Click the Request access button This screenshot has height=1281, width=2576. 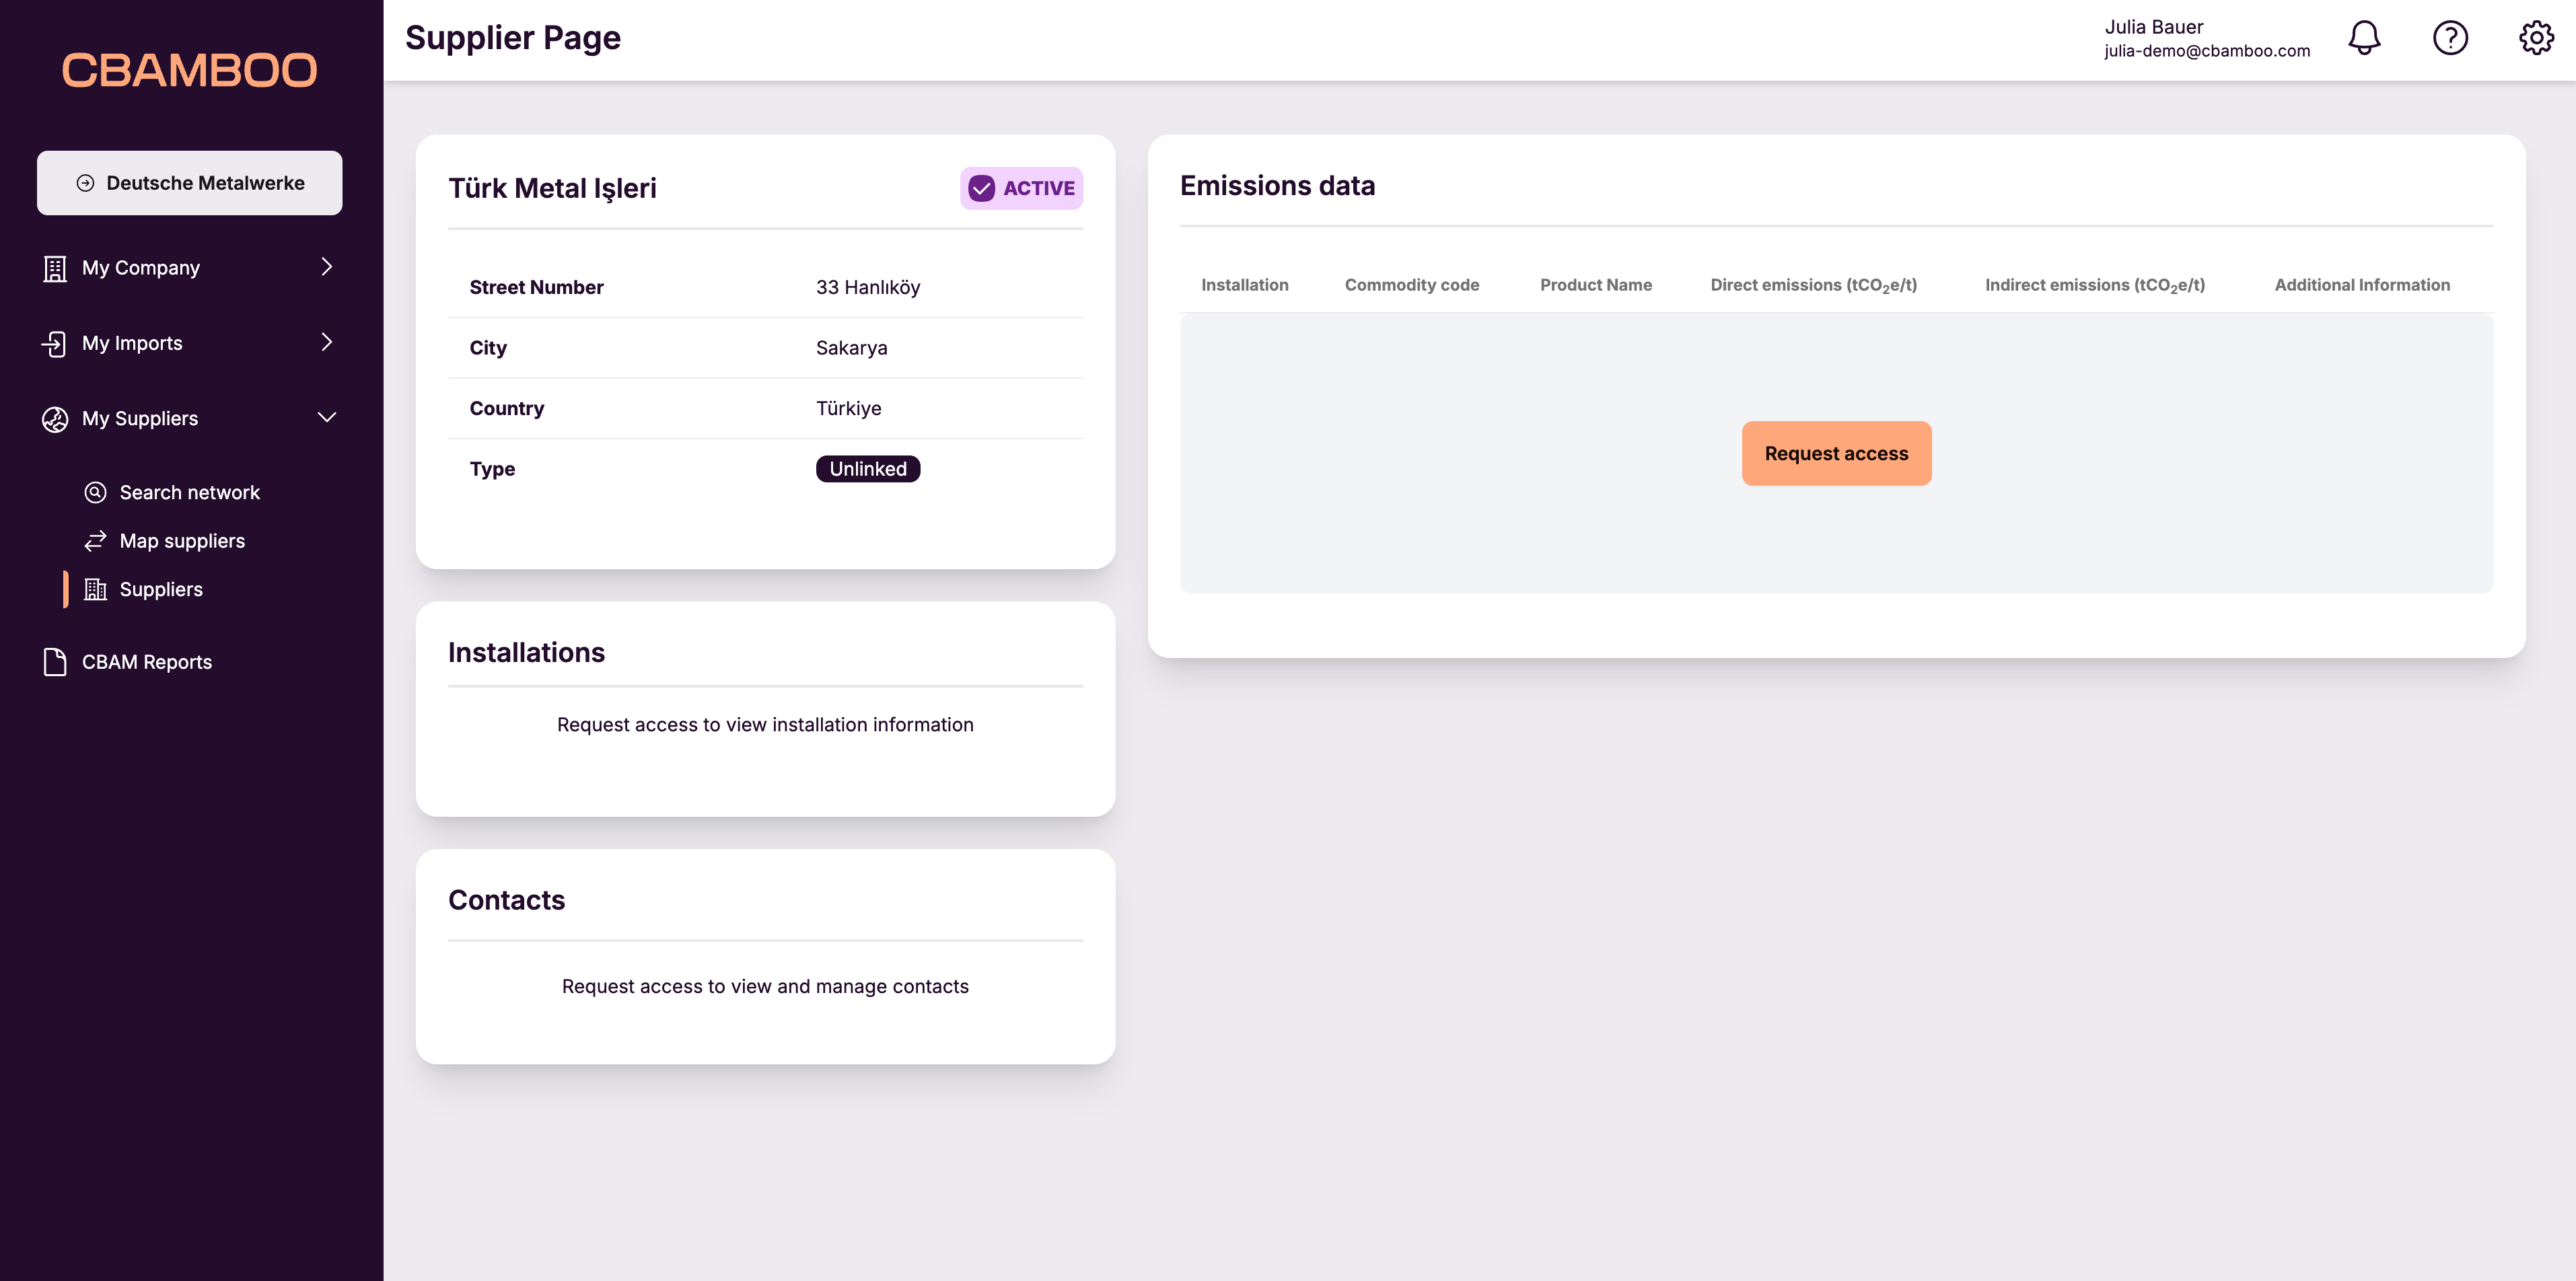click(x=1836, y=453)
